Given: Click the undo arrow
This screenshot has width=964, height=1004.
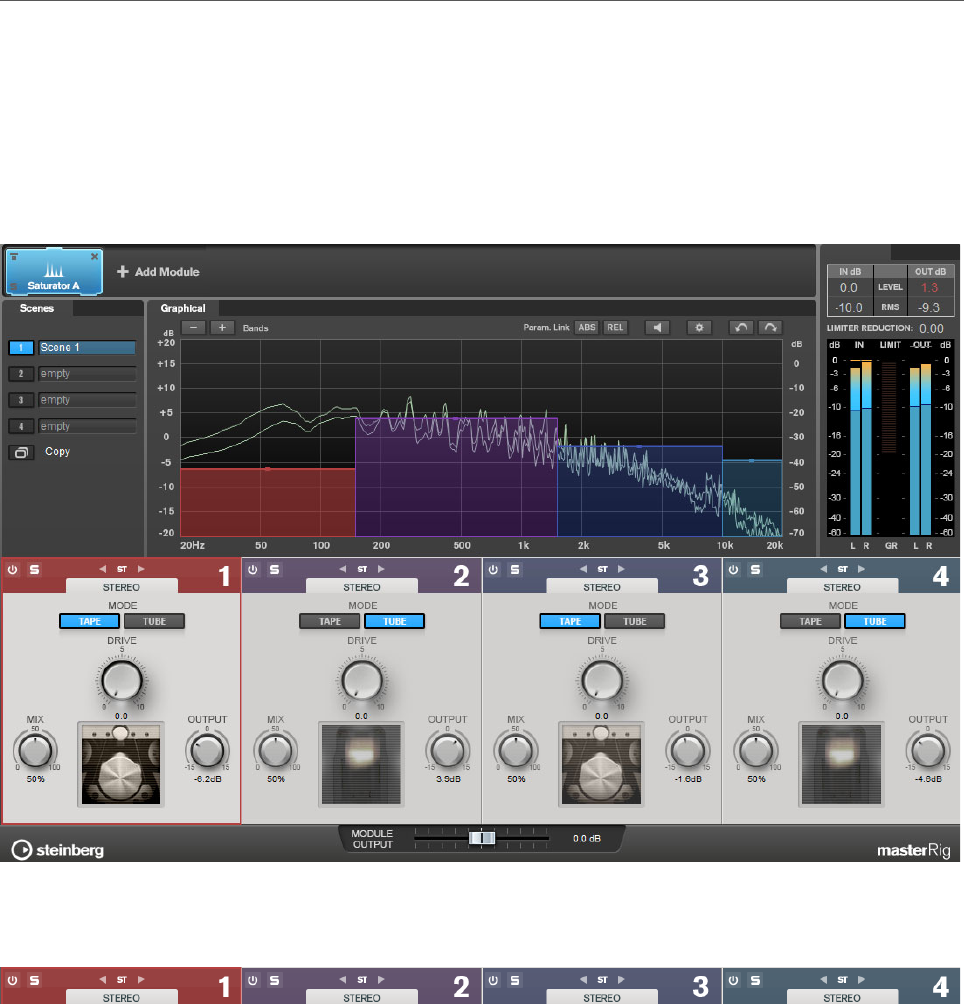Looking at the screenshot, I should pyautogui.click(x=741, y=328).
